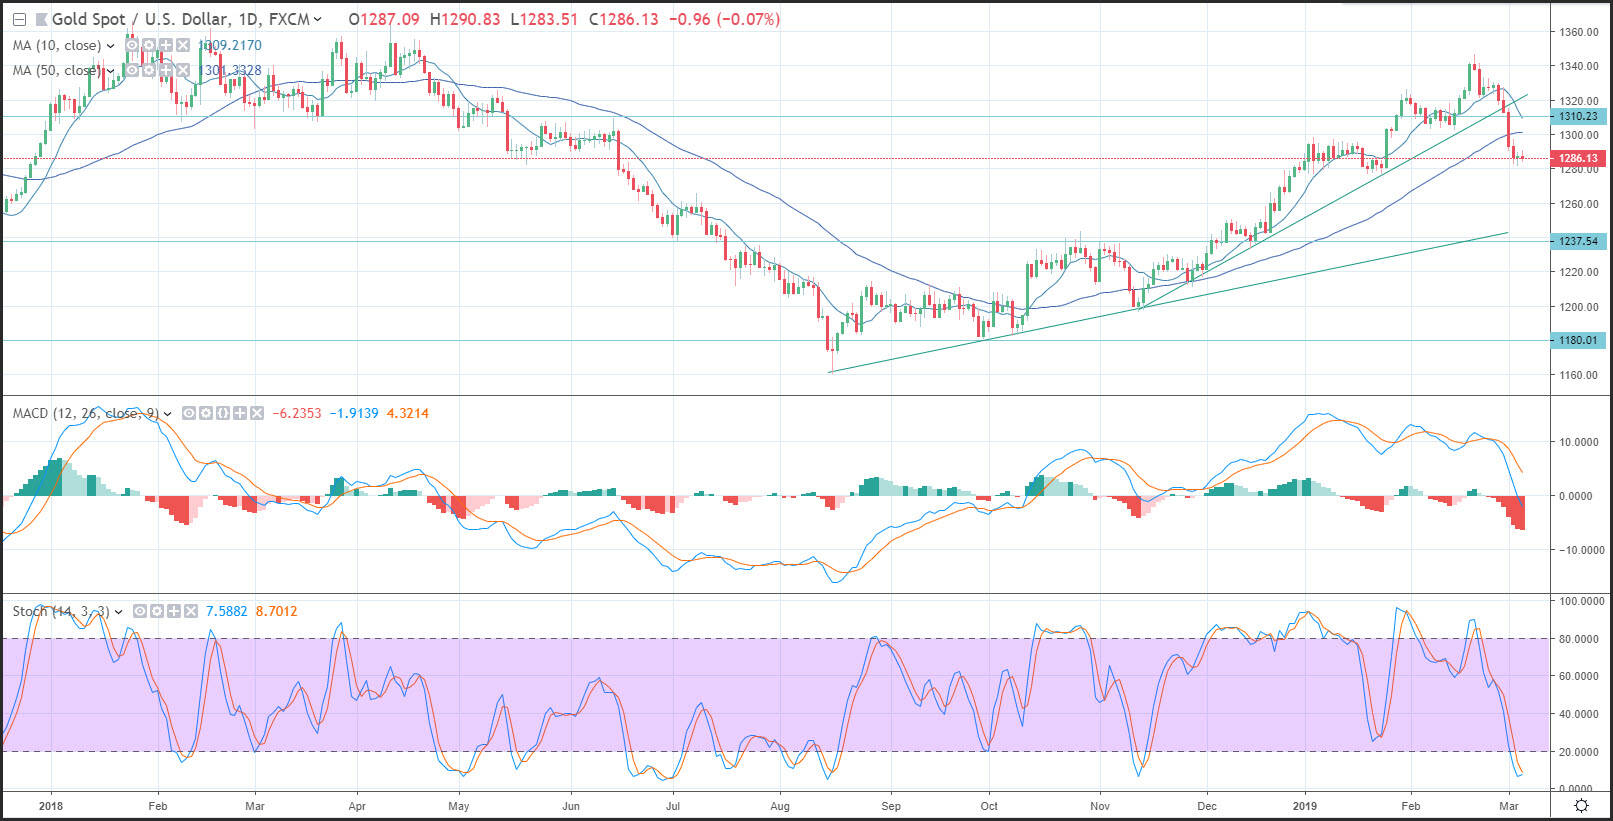Remove the MA (10, close) indicator
Viewport: 1613px width, 821px height.
[x=183, y=45]
